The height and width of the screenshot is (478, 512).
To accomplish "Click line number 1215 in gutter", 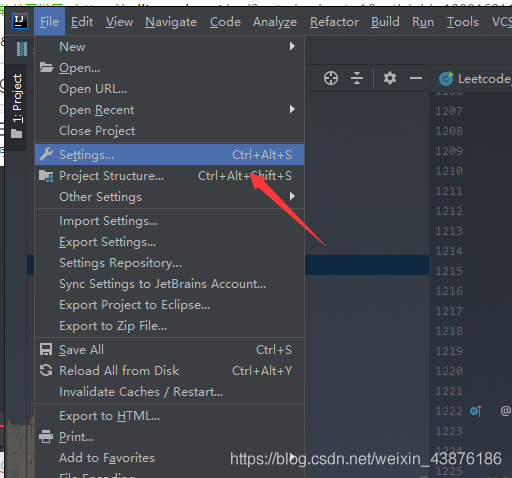I will [x=449, y=271].
